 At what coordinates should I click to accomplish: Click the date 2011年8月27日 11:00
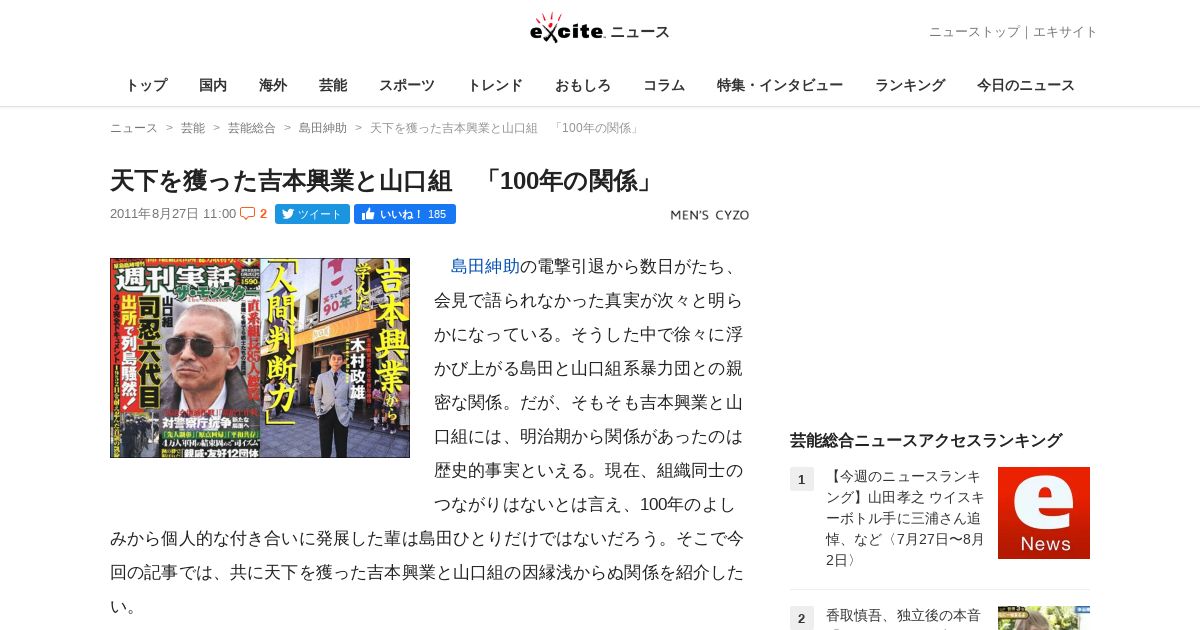click(x=173, y=214)
